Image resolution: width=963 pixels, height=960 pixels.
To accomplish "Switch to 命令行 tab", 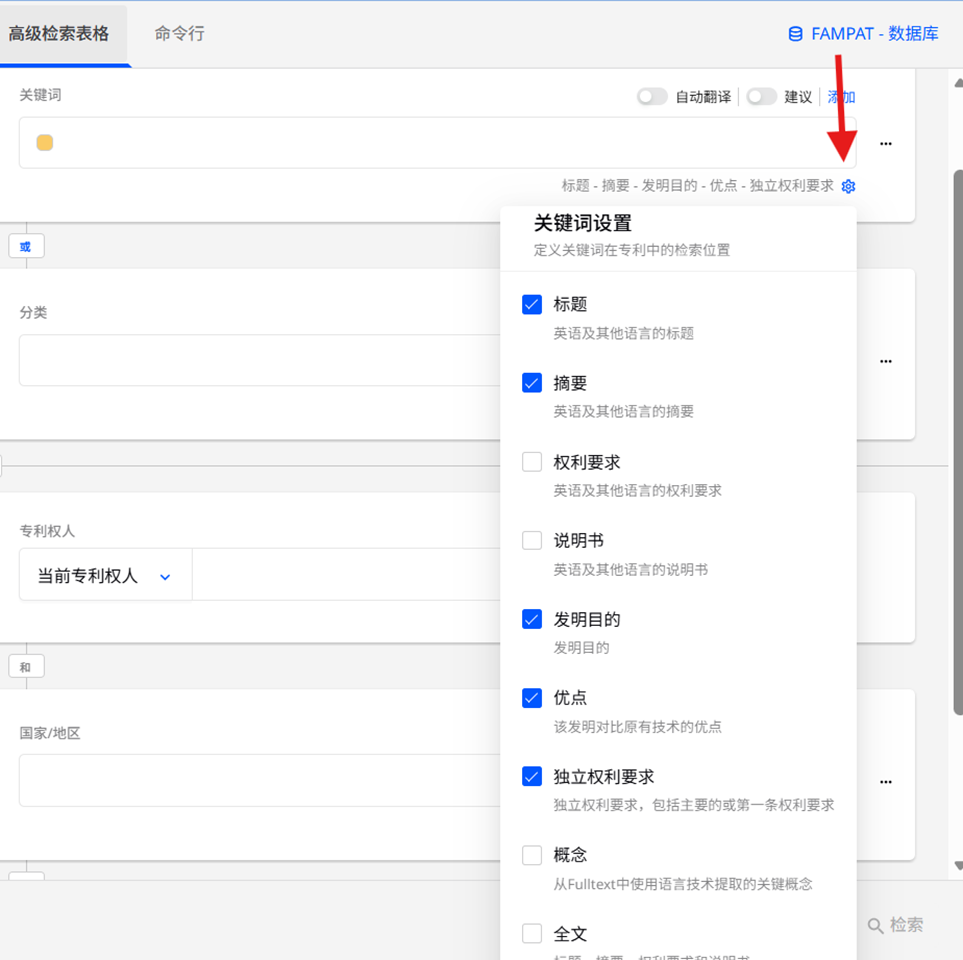I will tap(179, 34).
